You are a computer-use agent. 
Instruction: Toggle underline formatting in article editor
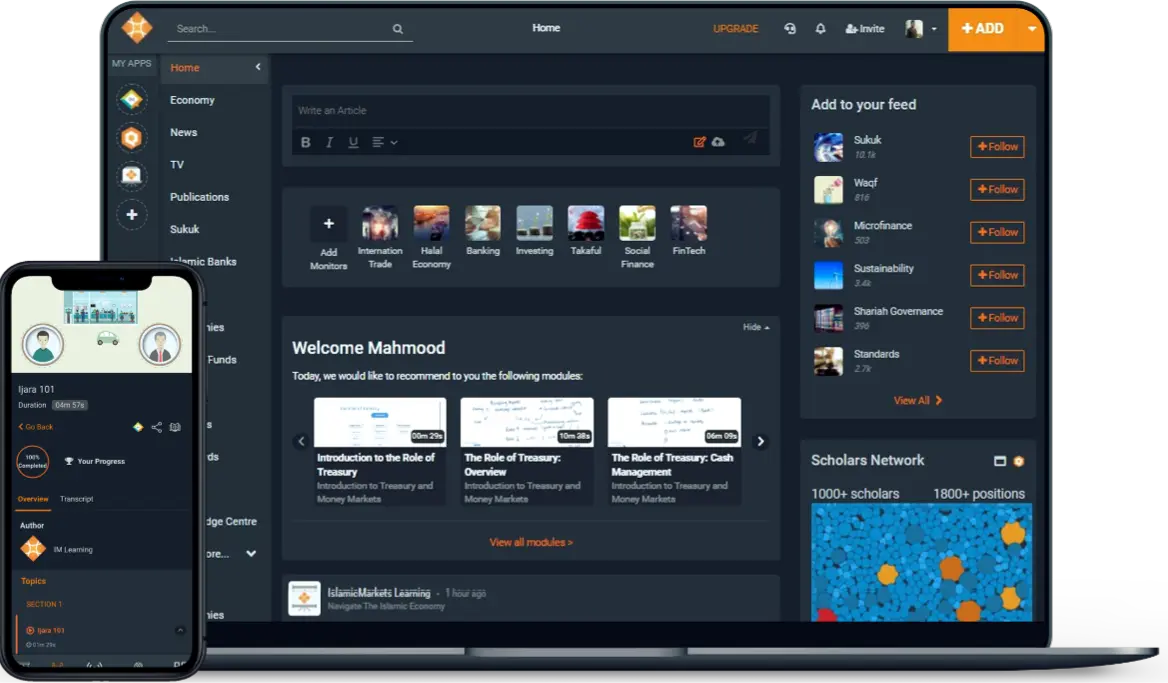(353, 142)
